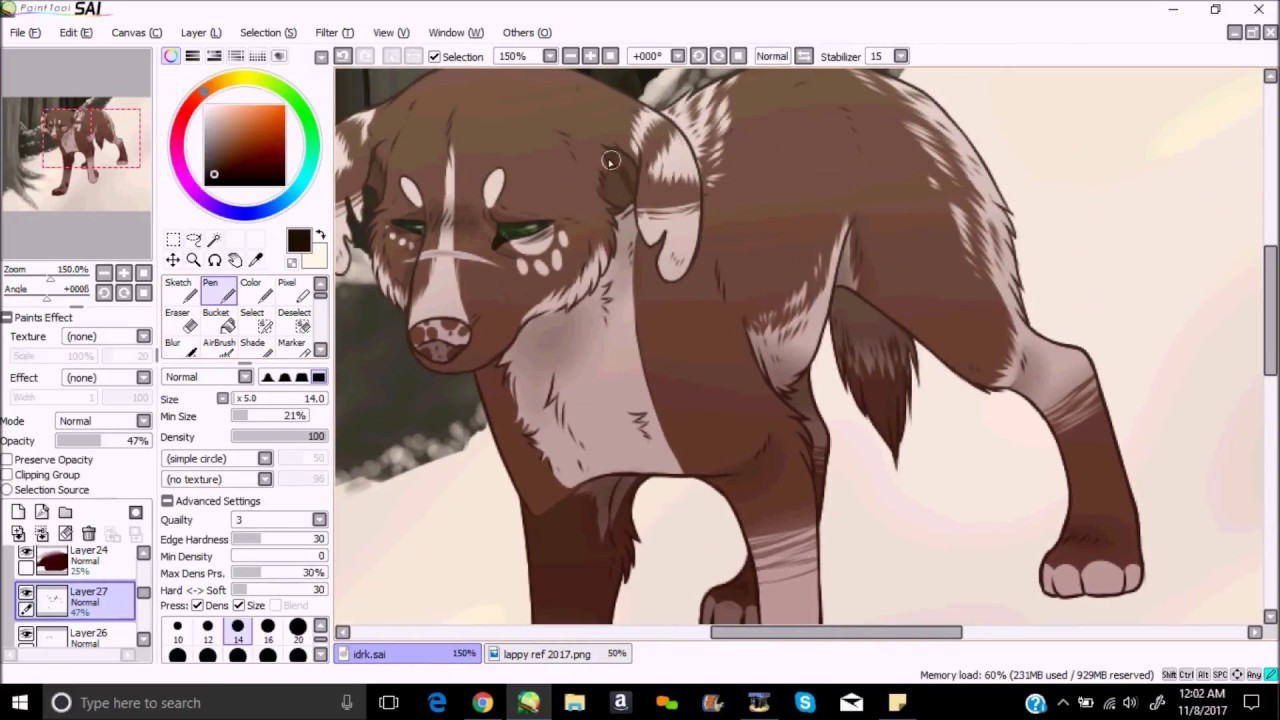Viewport: 1280px width, 720px height.
Task: Enable Clipping Group
Action: [x=8, y=475]
